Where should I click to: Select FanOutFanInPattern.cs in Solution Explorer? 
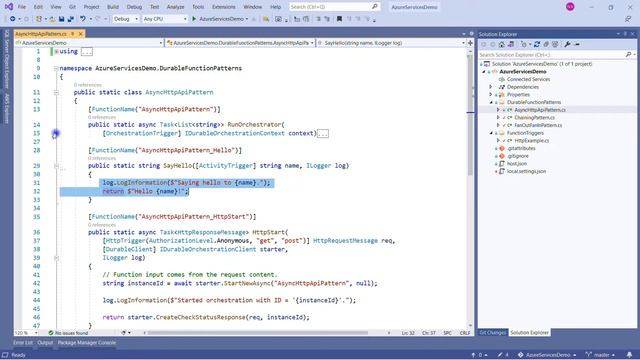[x=538, y=125]
